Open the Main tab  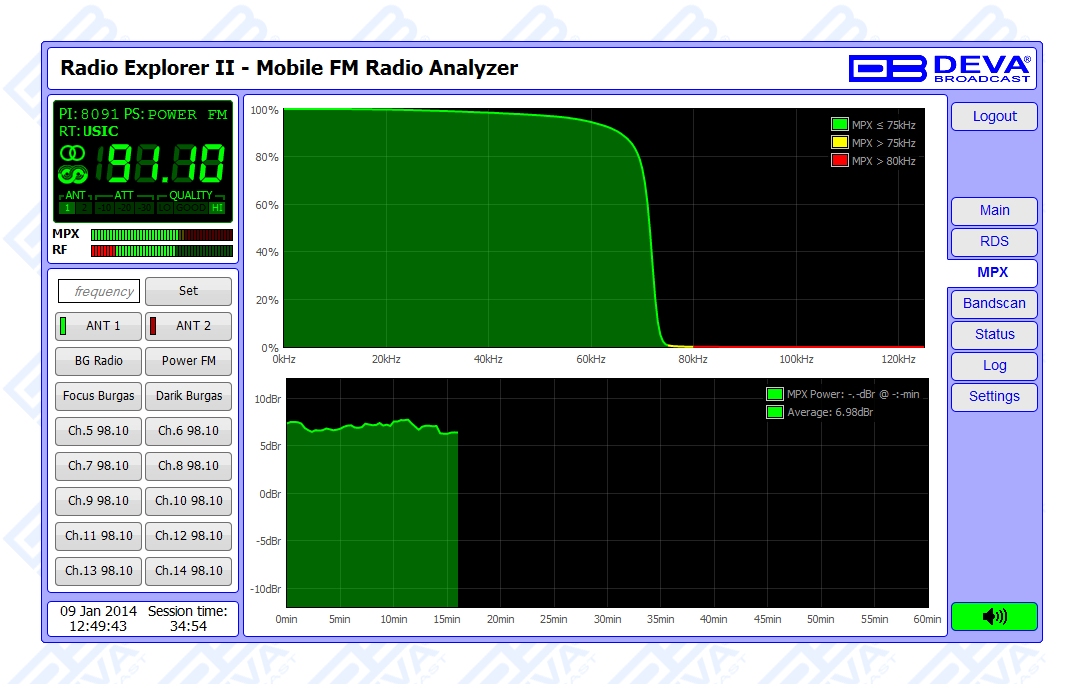[993, 211]
